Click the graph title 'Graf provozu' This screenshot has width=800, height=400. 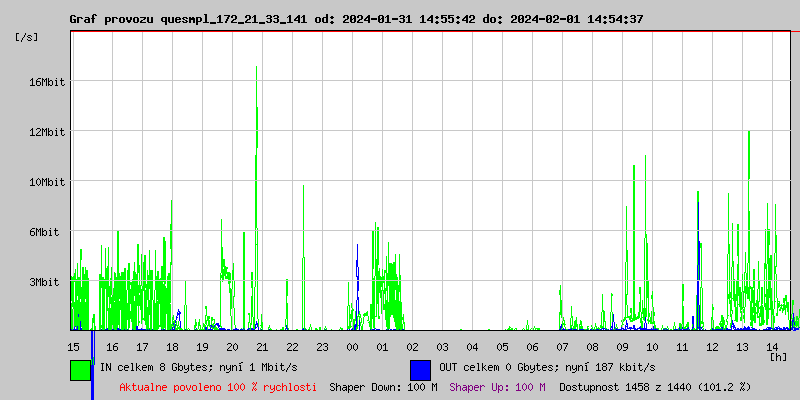tap(112, 19)
